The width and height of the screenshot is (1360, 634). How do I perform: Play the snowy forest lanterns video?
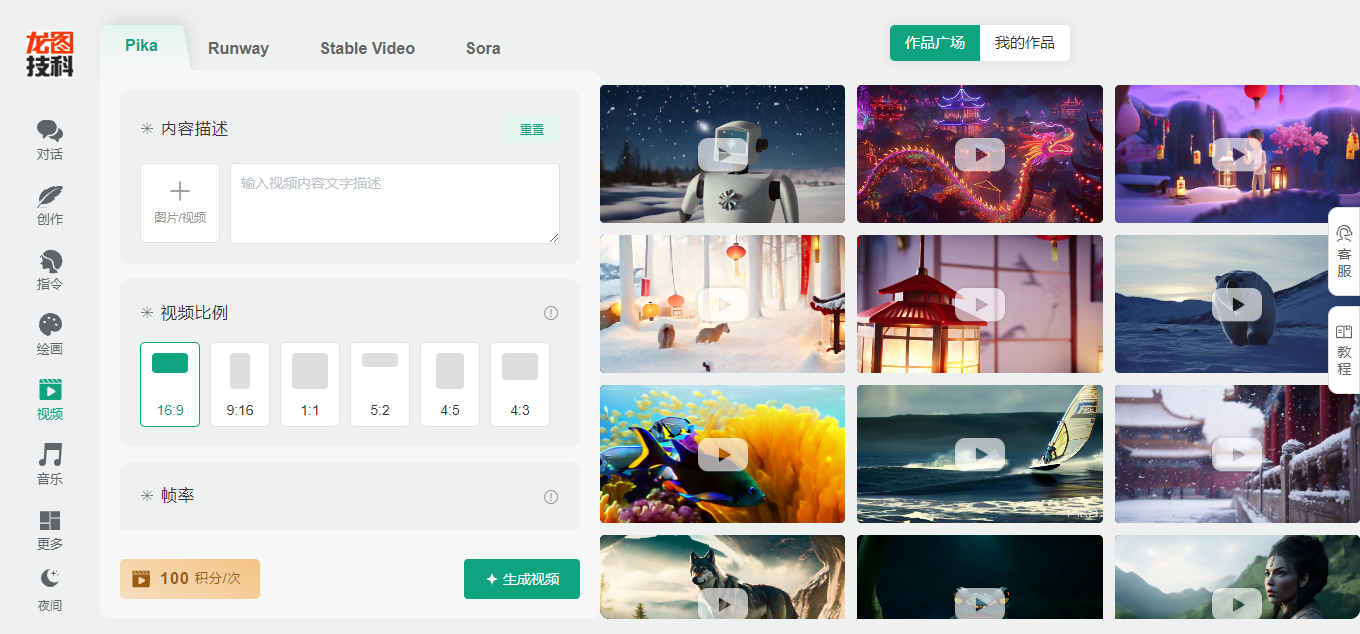(x=722, y=304)
